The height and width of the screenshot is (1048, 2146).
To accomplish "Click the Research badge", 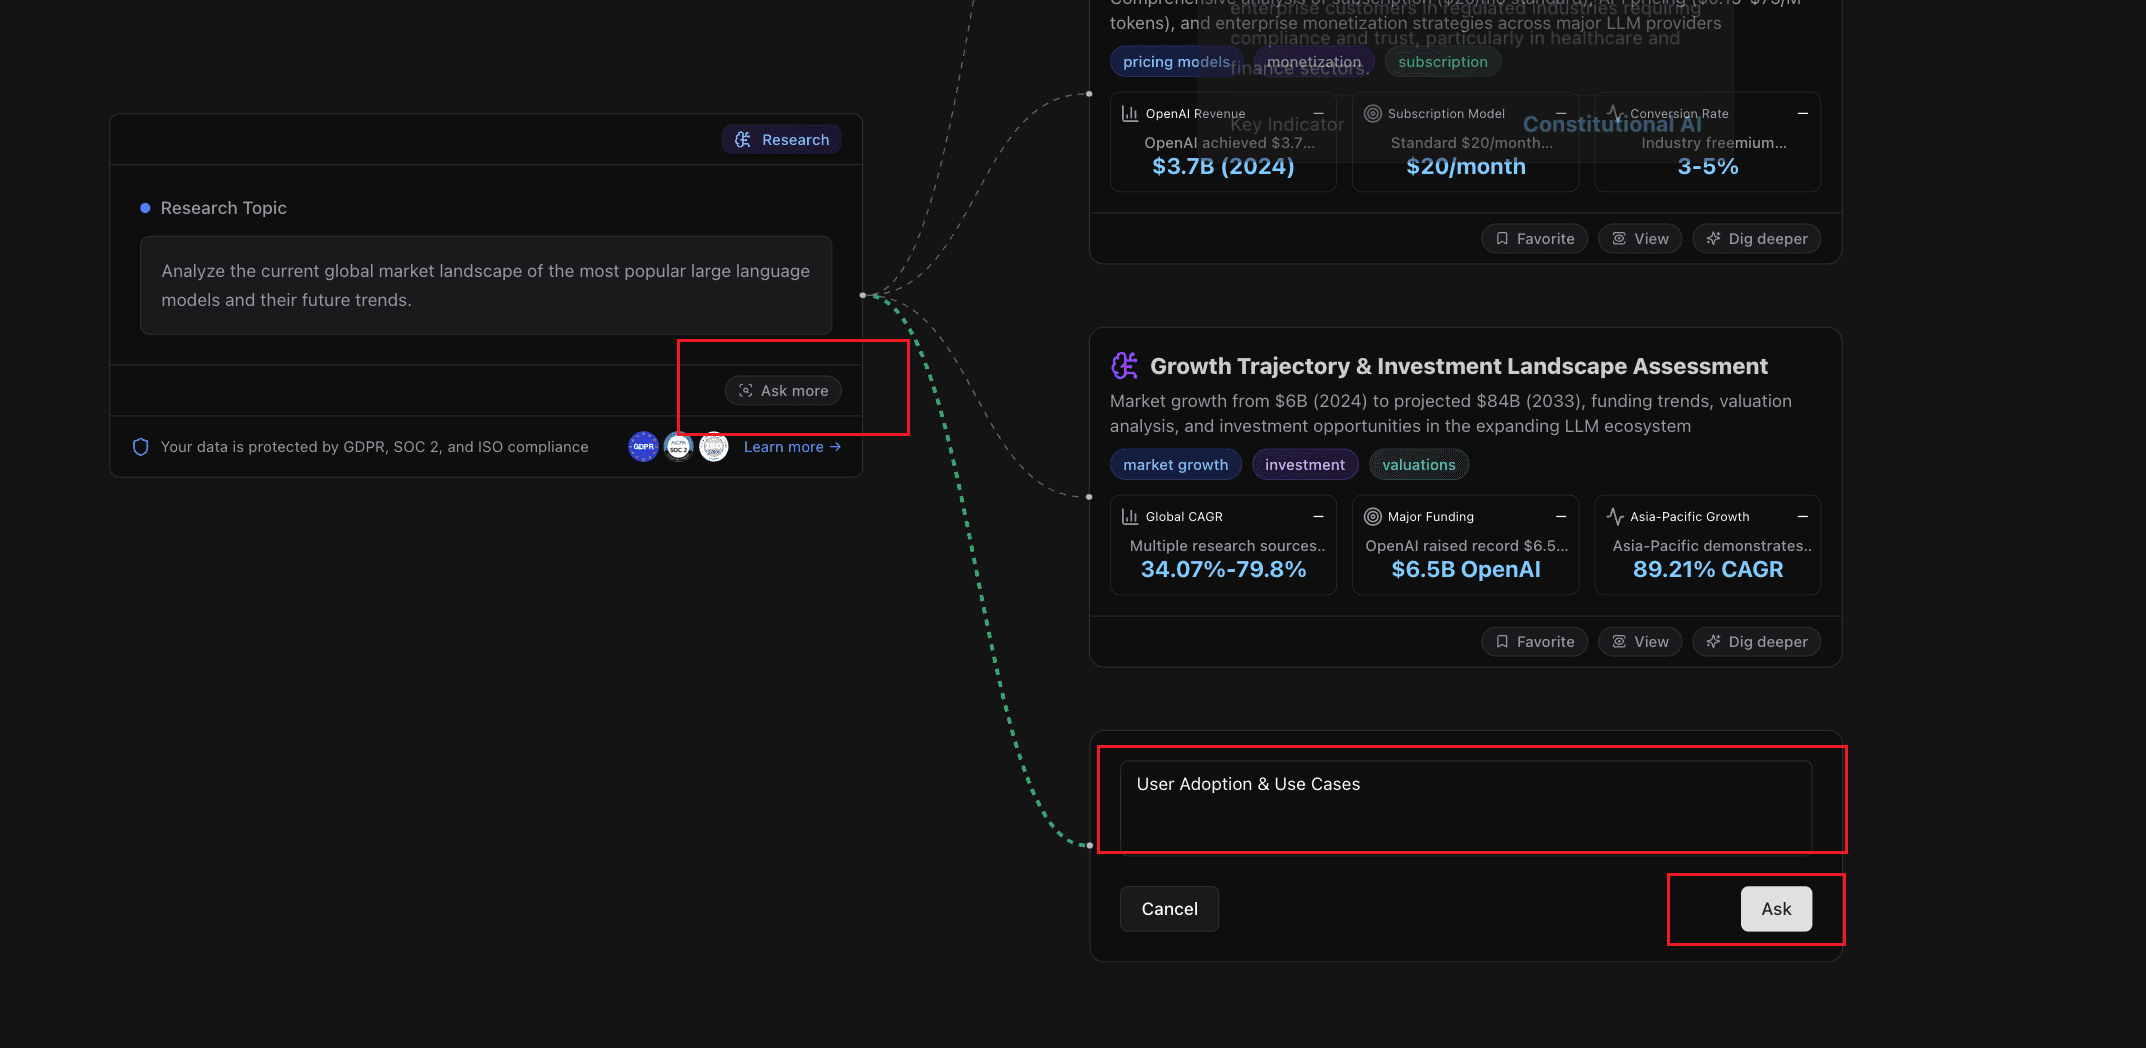I will pyautogui.click(x=782, y=140).
